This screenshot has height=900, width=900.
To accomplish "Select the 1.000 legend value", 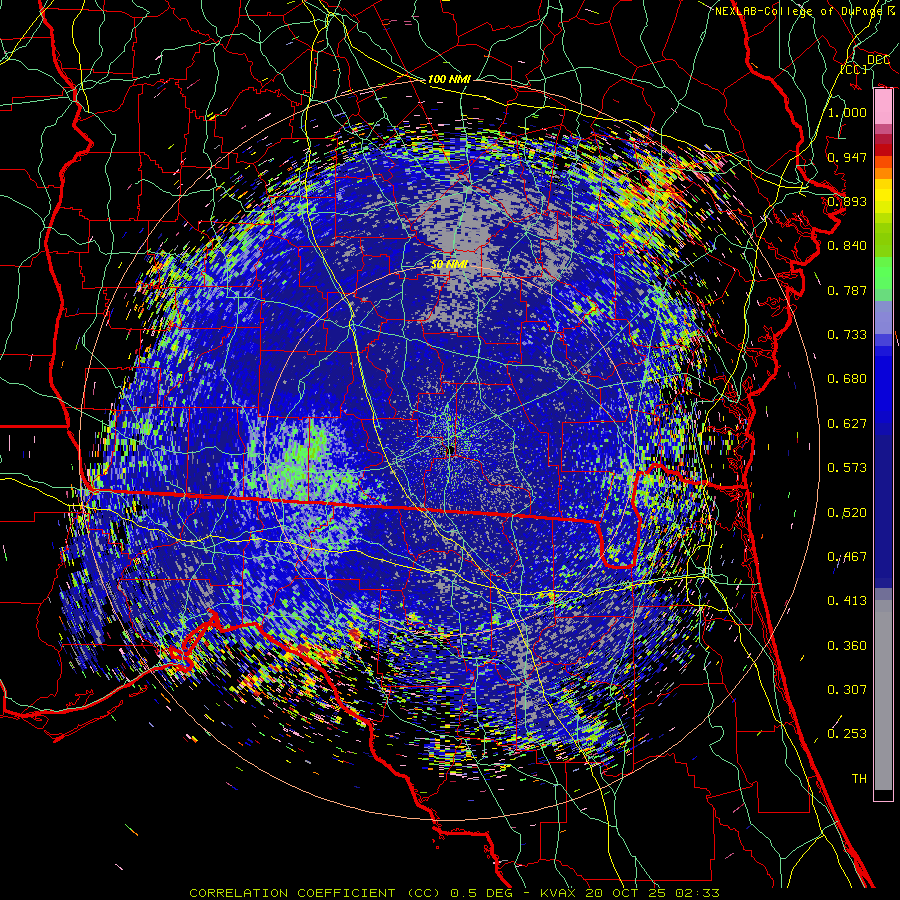I will pyautogui.click(x=847, y=112).
